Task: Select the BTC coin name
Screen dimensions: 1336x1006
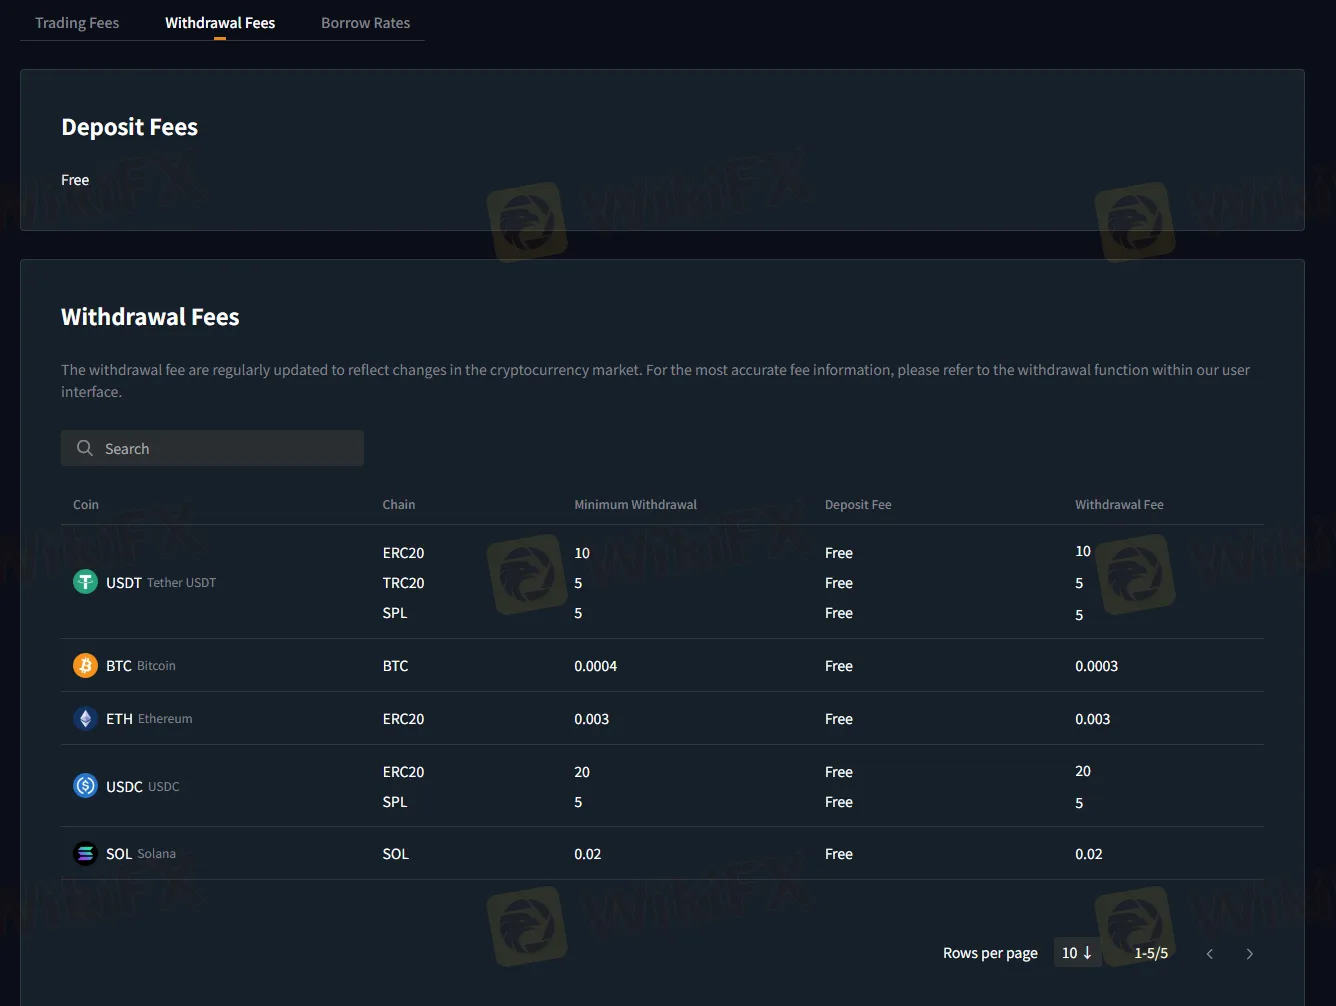Action: [119, 665]
